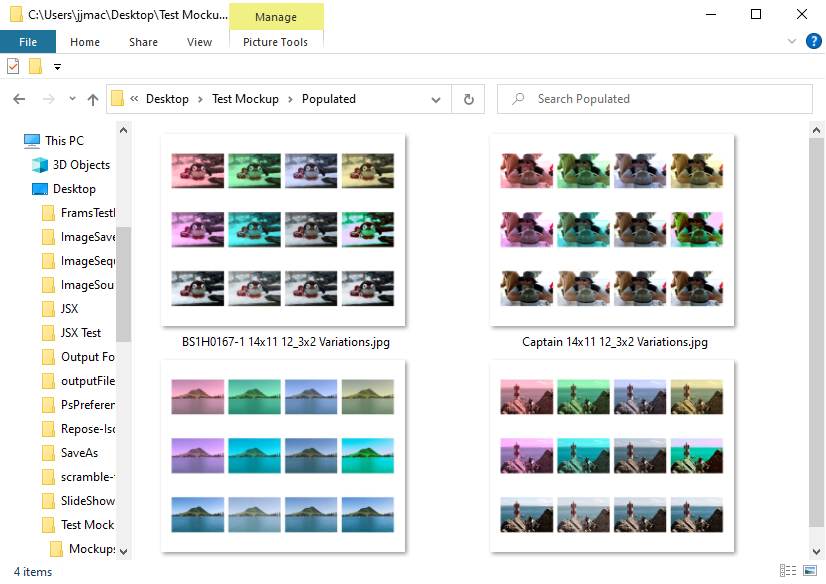Open the recent locations dropdown arrow
Image resolution: width=826 pixels, height=584 pixels.
tap(72, 98)
